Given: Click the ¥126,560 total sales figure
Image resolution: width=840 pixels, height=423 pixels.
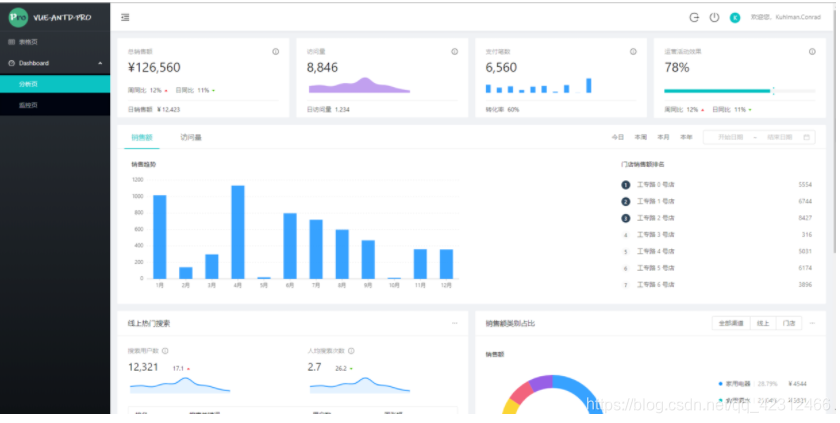Looking at the screenshot, I should [x=154, y=67].
